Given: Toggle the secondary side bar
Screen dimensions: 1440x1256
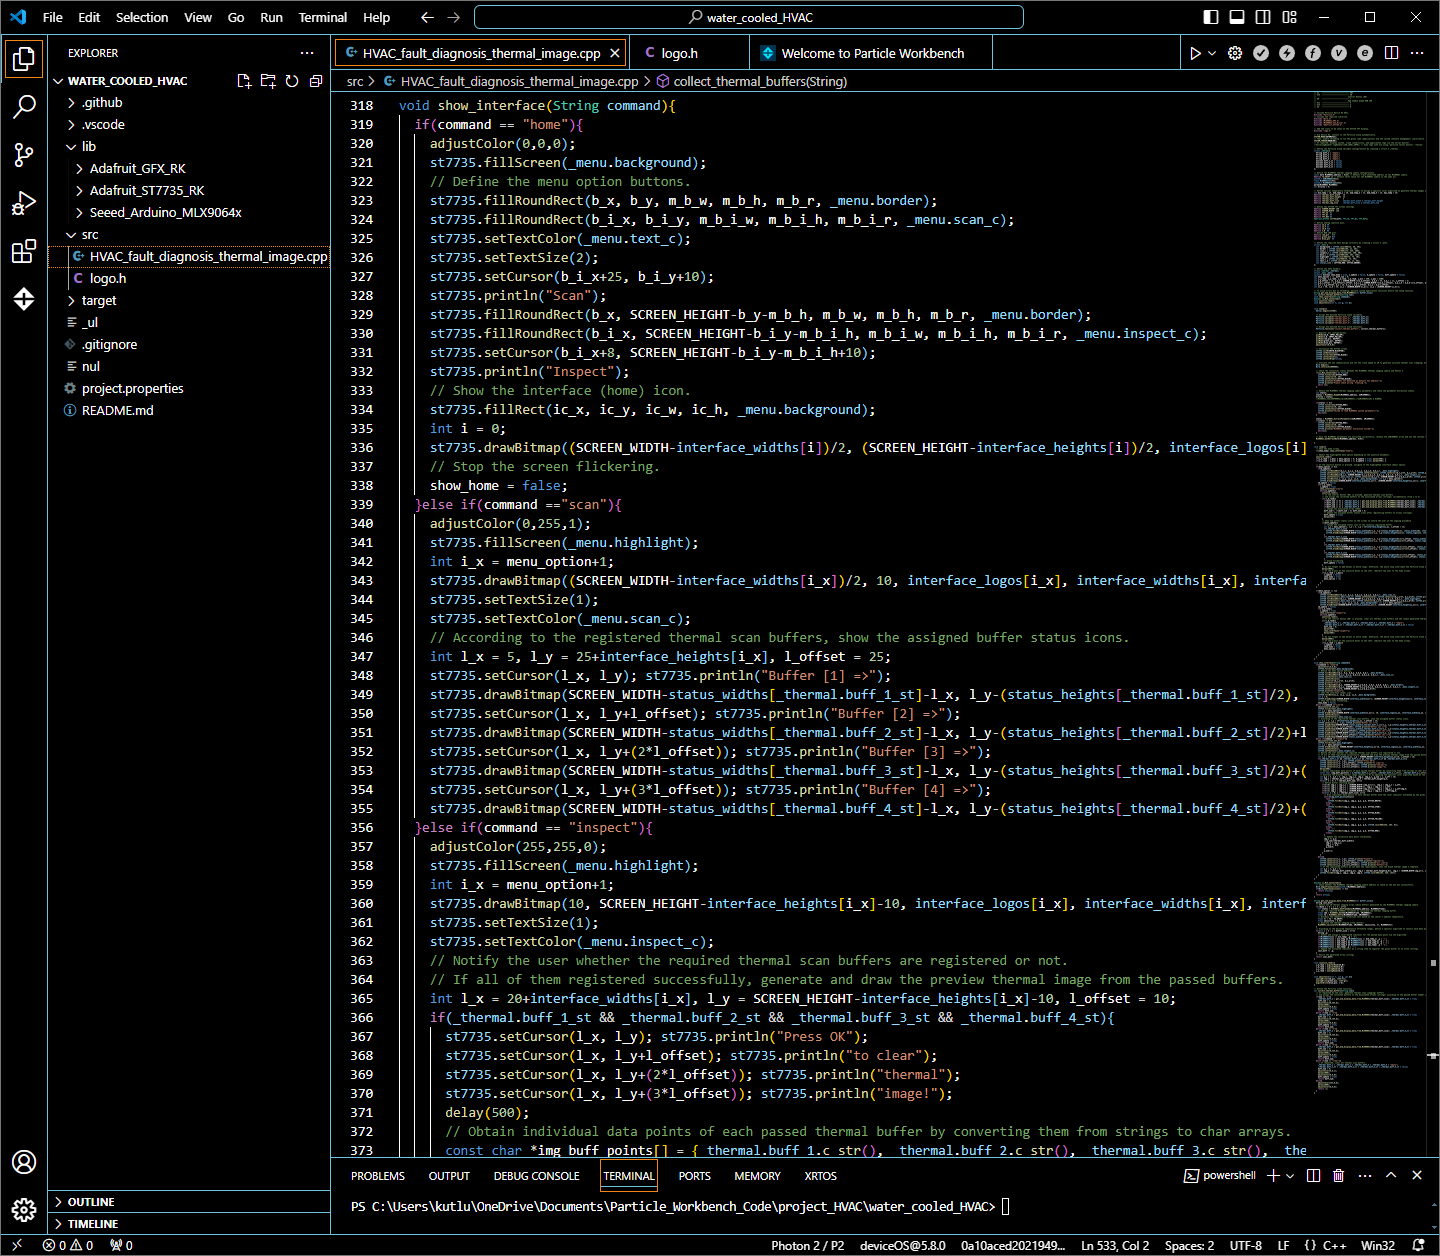Looking at the screenshot, I should 1263,17.
